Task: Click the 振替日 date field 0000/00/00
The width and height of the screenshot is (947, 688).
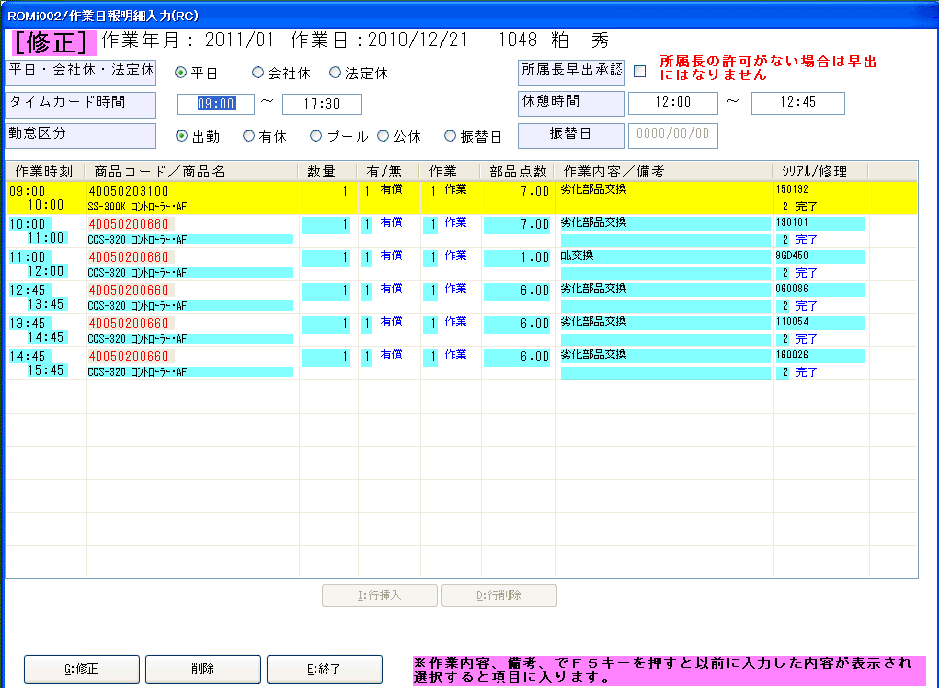Action: 673,135
